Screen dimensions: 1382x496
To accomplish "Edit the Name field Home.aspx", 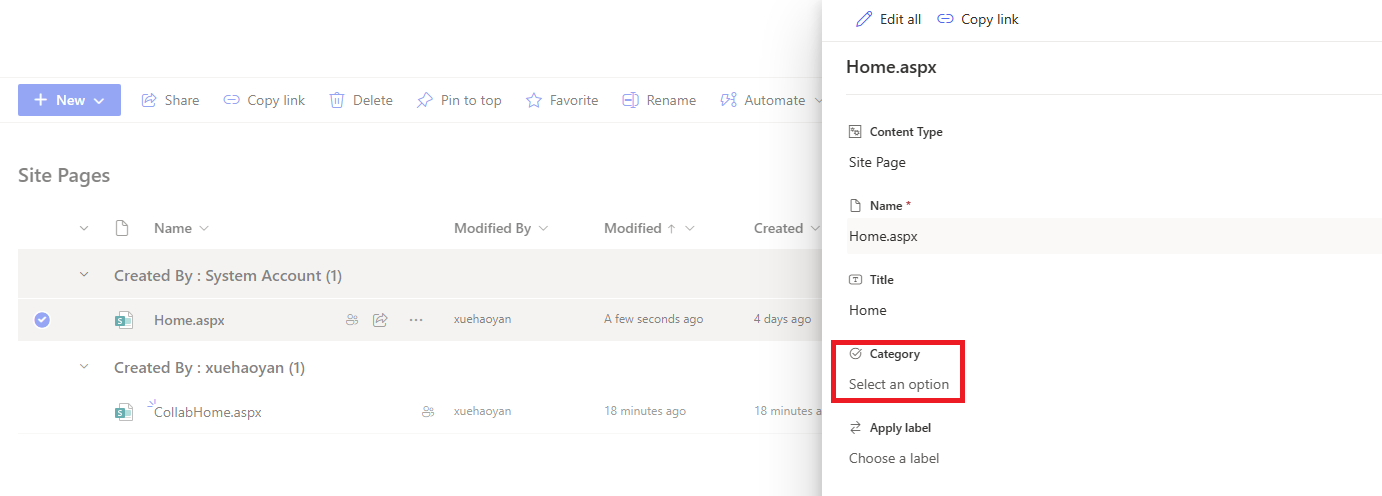I will coord(1114,237).
